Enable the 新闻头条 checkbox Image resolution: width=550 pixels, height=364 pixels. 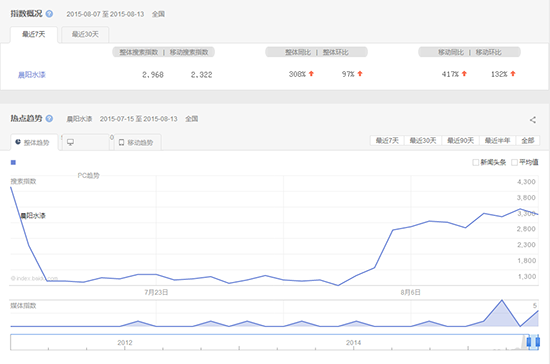coord(476,162)
